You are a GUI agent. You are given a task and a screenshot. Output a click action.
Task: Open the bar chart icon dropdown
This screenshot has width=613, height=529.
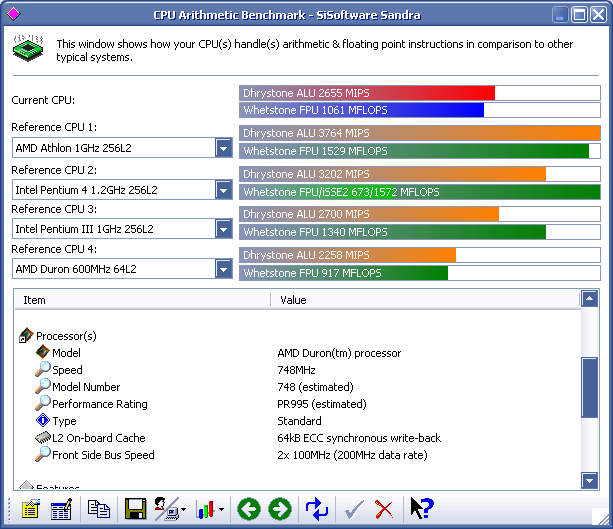click(223, 510)
